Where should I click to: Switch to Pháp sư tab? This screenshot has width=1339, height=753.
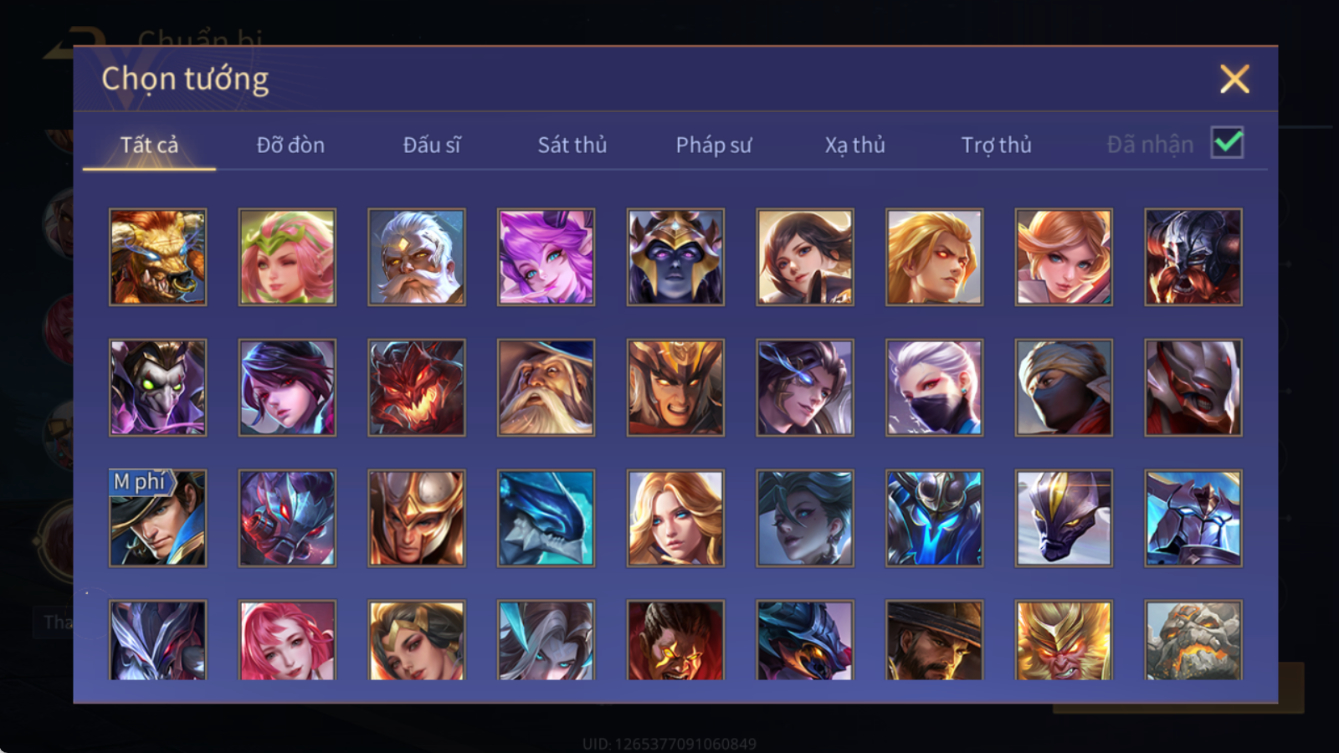(x=713, y=145)
